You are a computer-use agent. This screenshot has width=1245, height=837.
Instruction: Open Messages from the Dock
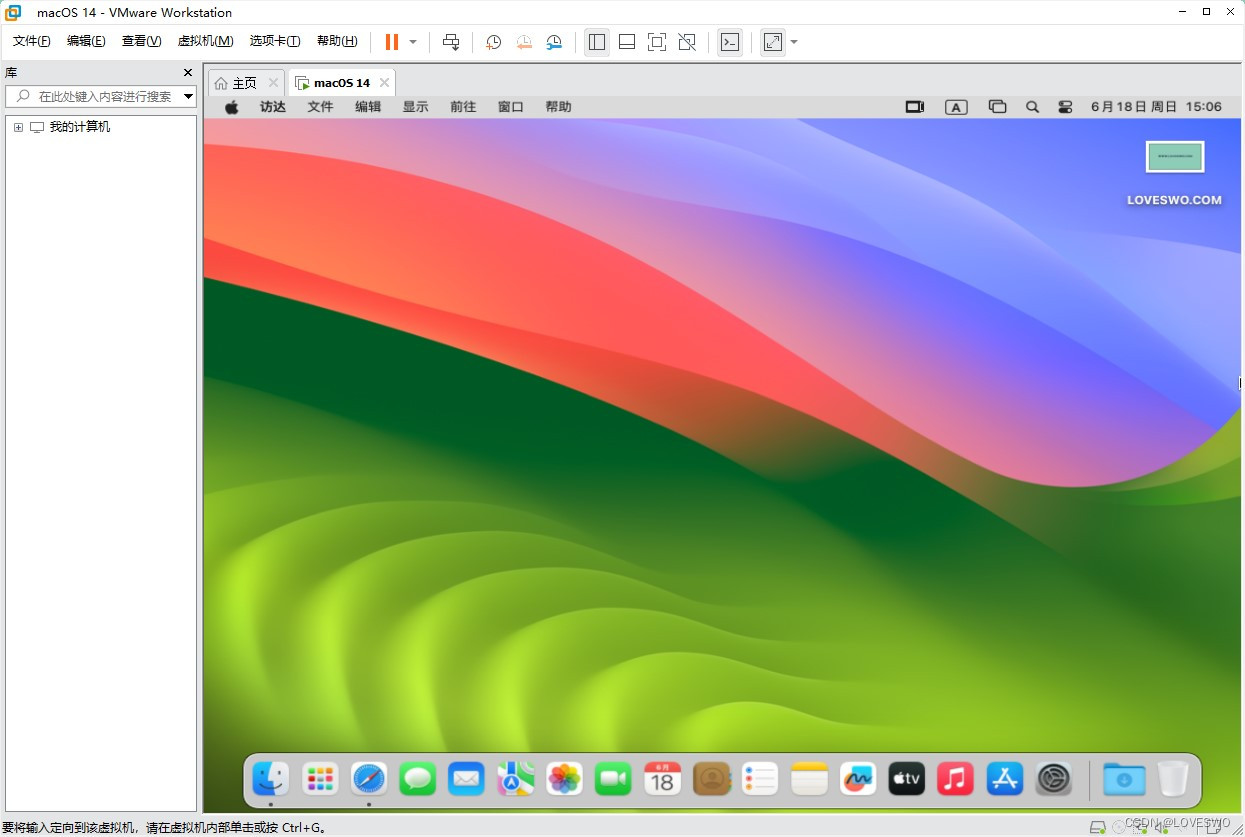(418, 778)
